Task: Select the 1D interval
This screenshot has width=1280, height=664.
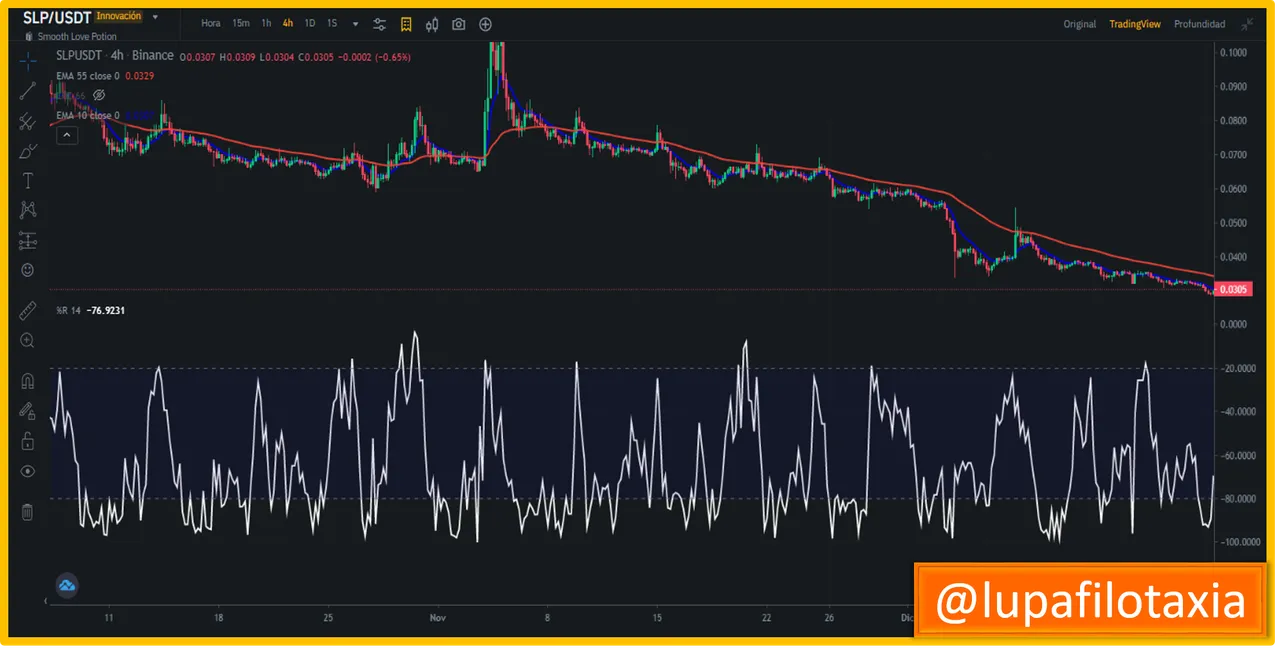Action: click(x=310, y=24)
